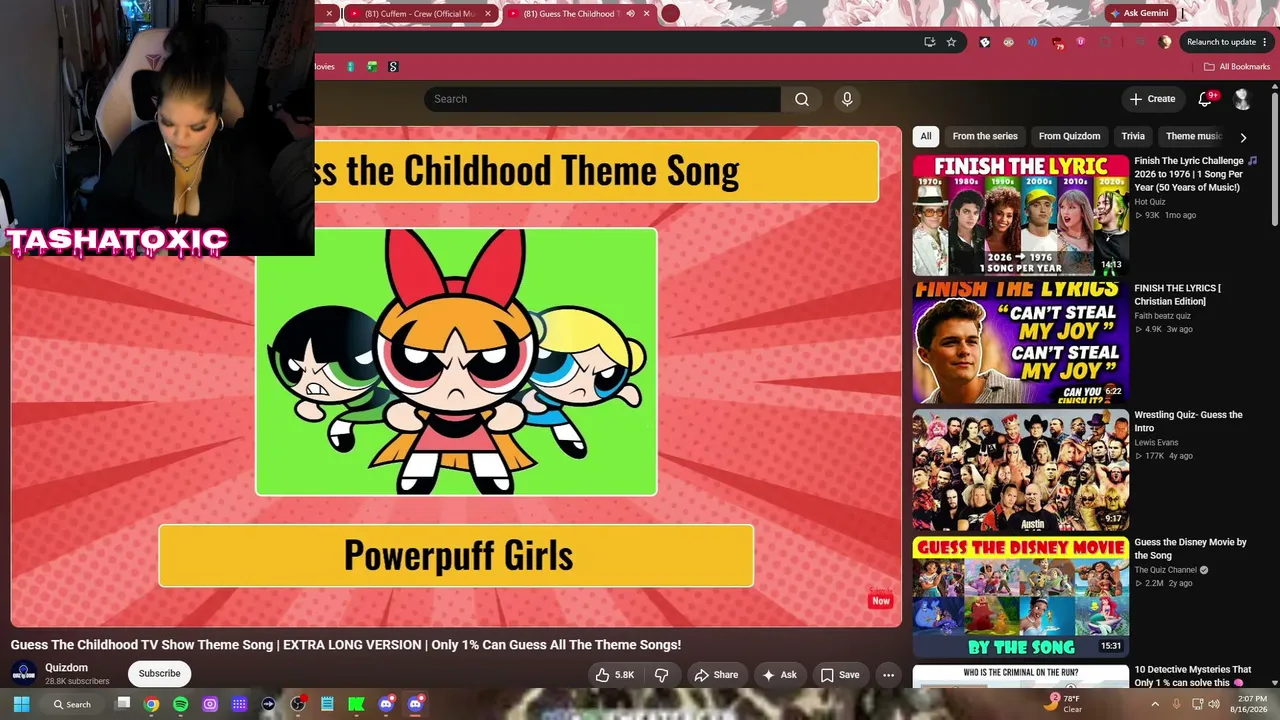
Task: Open the Chrome three-dot menu
Action: pyautogui.click(x=1265, y=42)
